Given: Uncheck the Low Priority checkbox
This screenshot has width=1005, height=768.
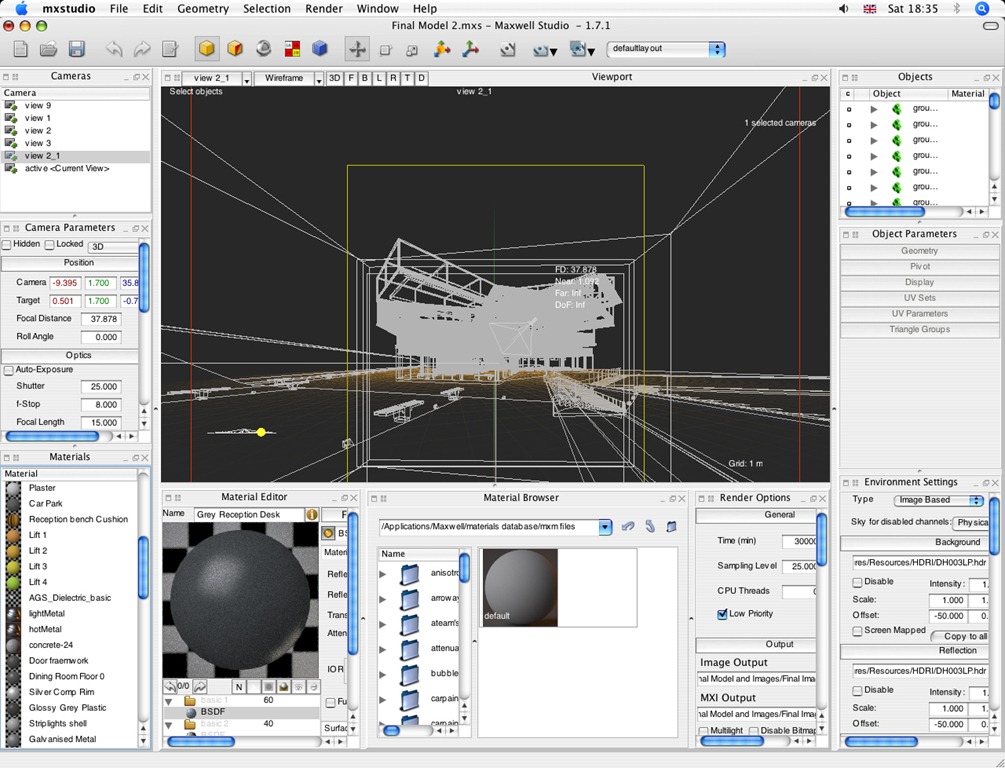Looking at the screenshot, I should [x=722, y=614].
